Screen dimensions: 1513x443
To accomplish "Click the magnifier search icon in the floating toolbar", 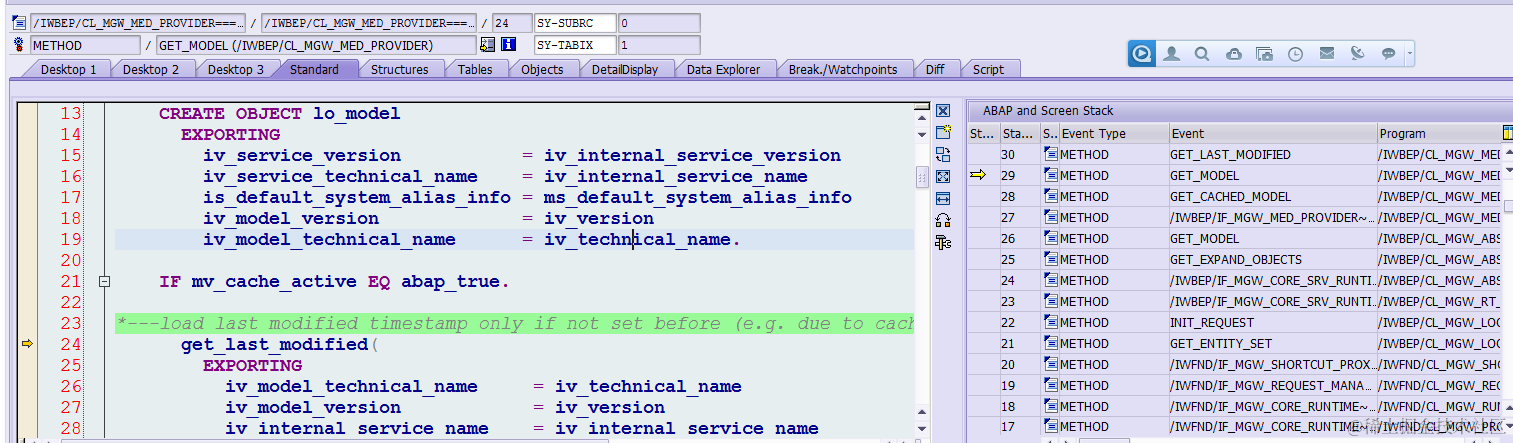I will 1202,54.
